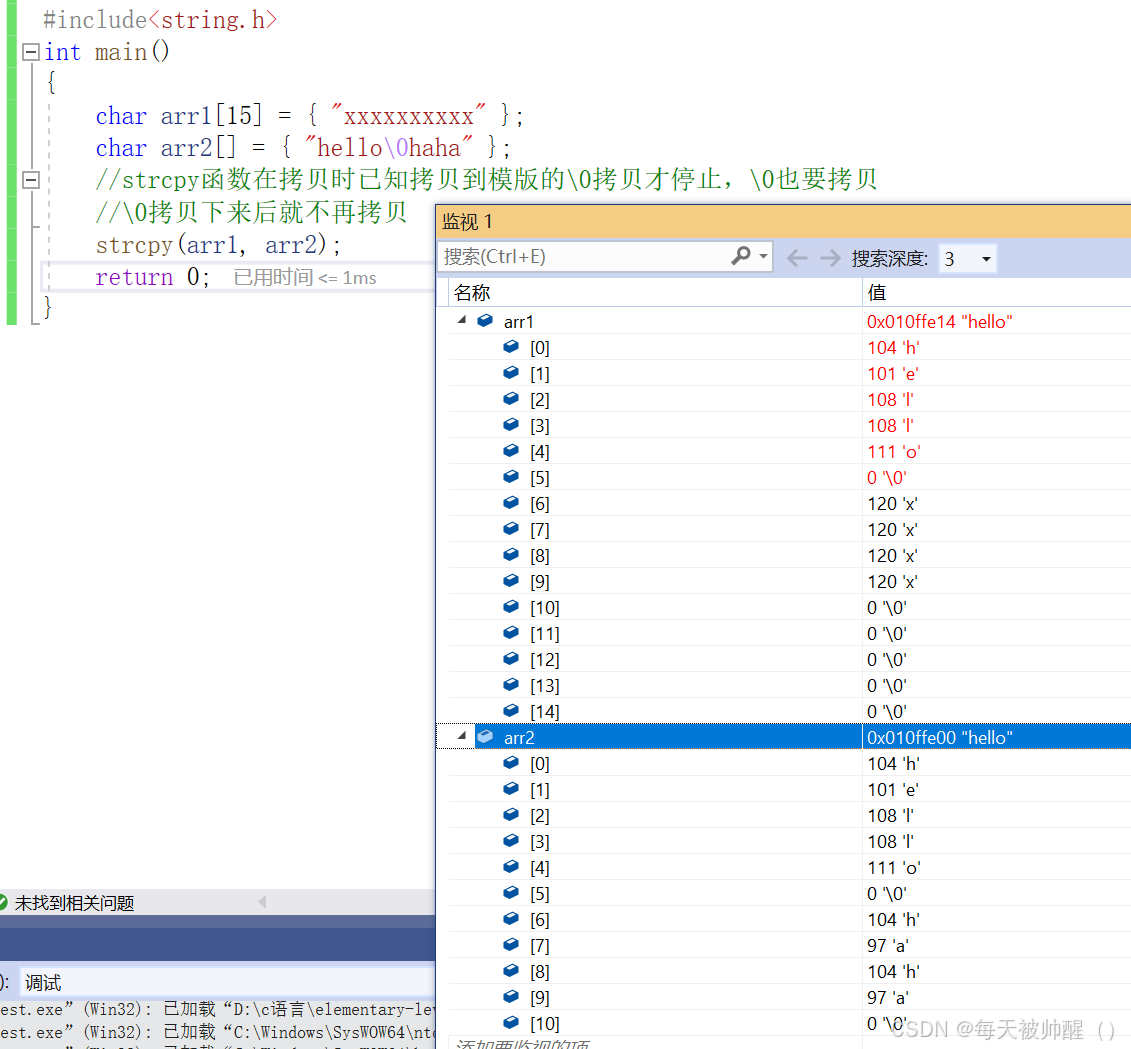This screenshot has height=1049, width=1131.
Task: Click cube icon of arr2 element [0]
Action: [511, 762]
